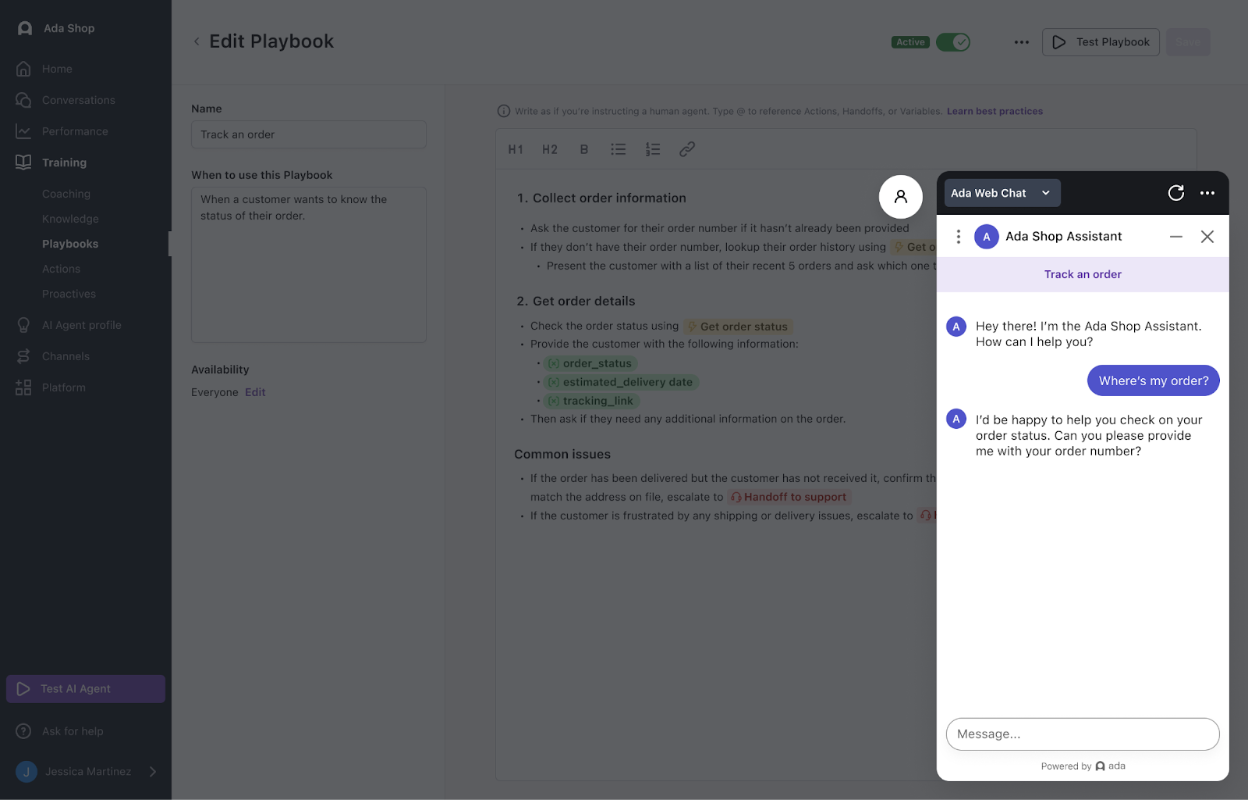Expand the Jessica Martinez account menu
Viewport: 1248px width, 800px height.
click(153, 771)
